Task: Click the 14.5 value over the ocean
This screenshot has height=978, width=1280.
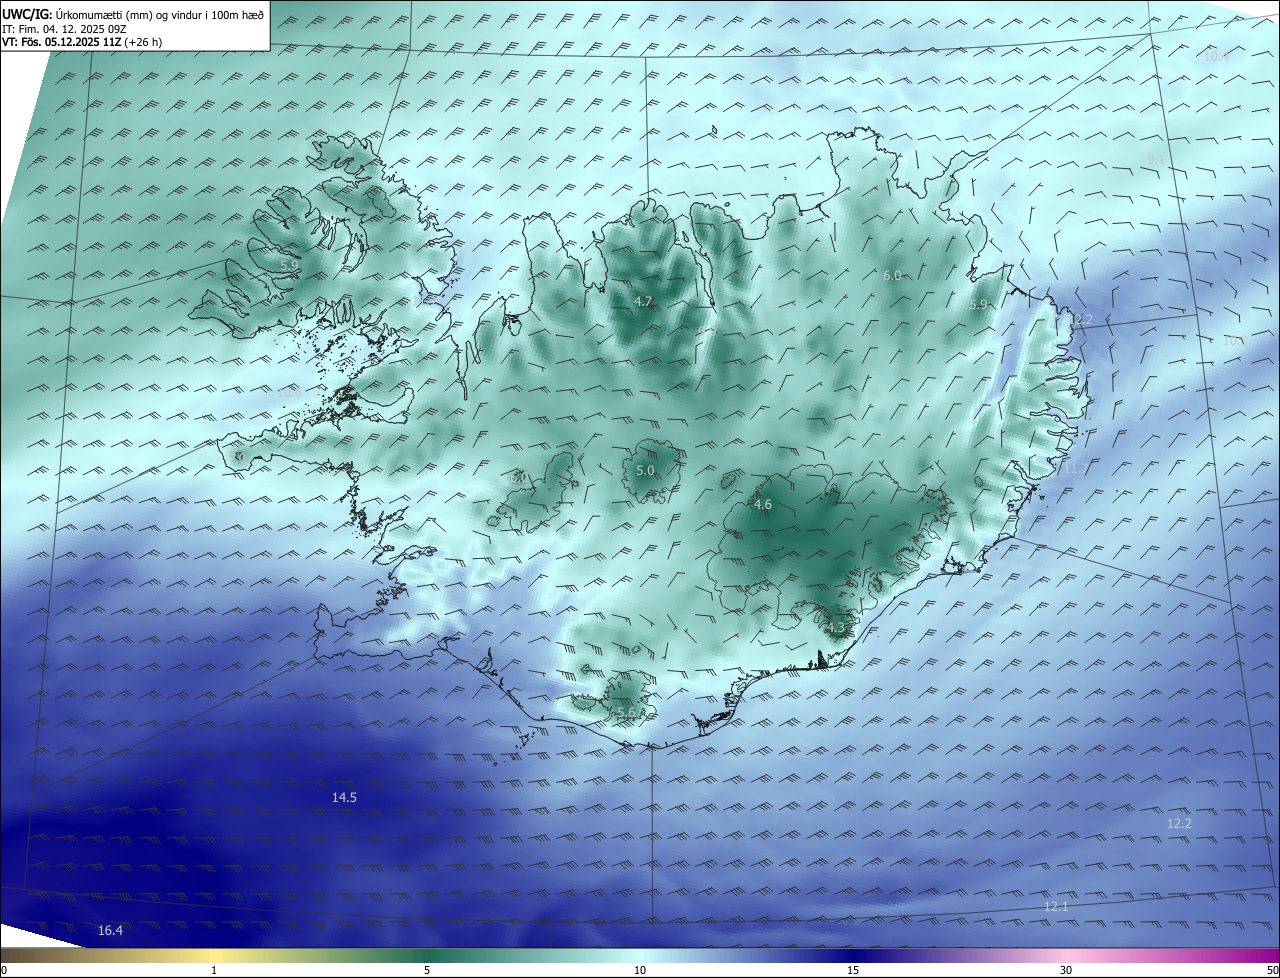Action: click(x=344, y=797)
